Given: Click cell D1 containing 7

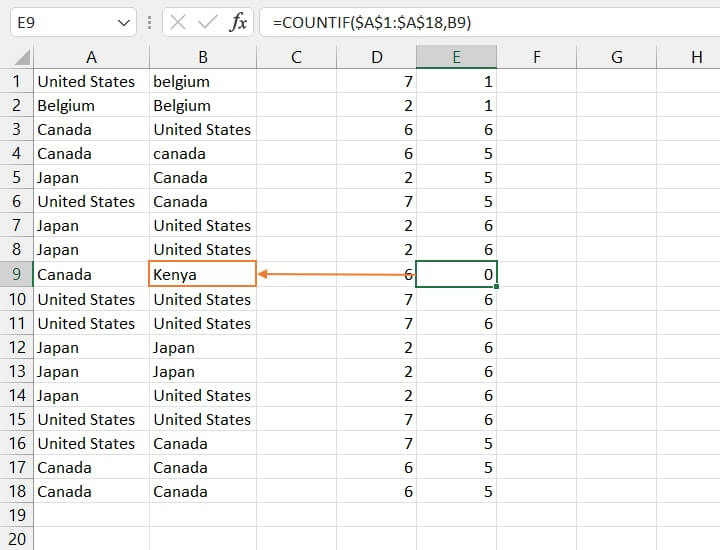Looking at the screenshot, I should coord(376,81).
